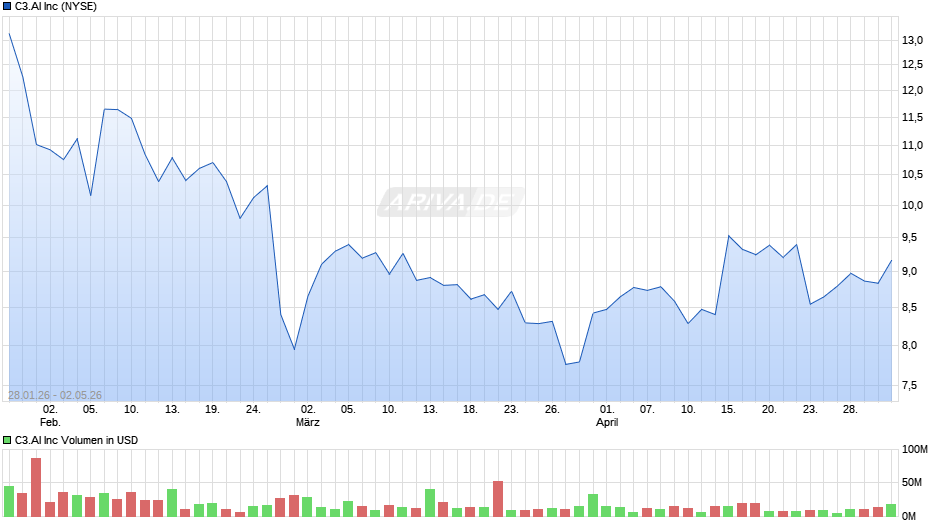
Task: Click the blue C3.AI Inc legend swatch
Action: 7,7
